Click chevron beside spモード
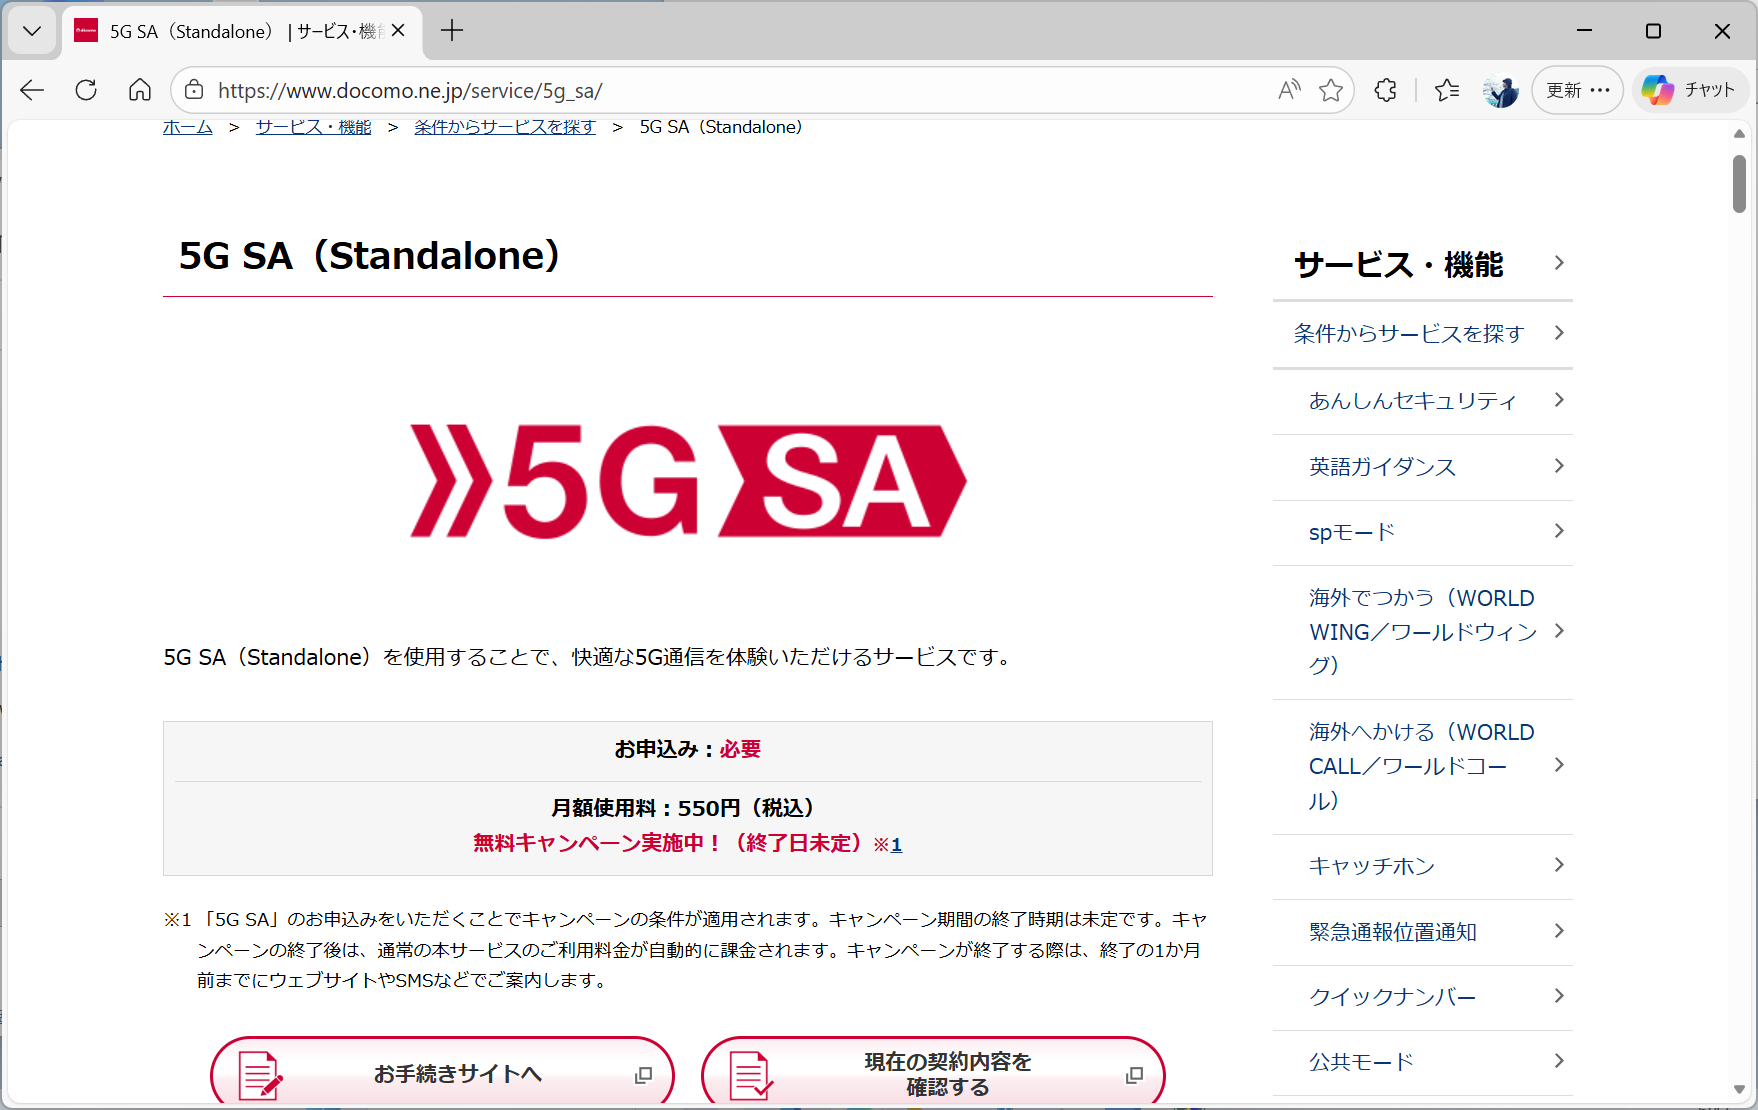 coord(1559,531)
